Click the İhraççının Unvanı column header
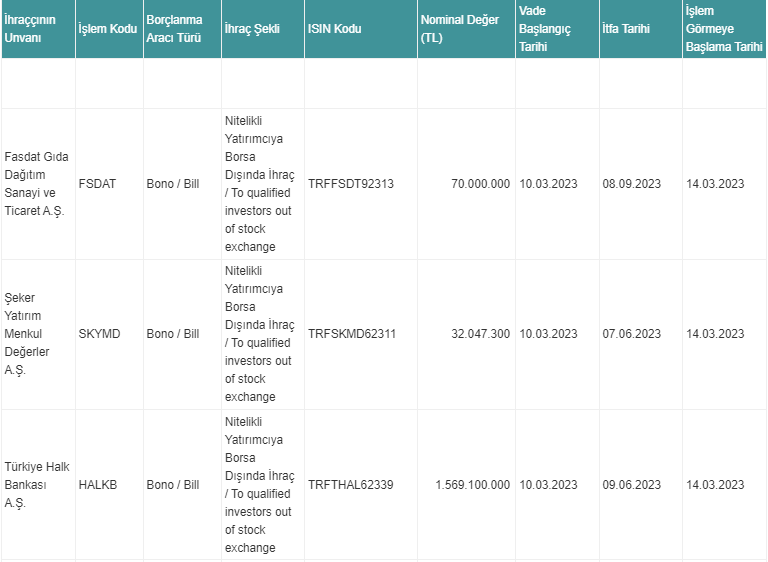The height and width of the screenshot is (562, 768). point(38,29)
